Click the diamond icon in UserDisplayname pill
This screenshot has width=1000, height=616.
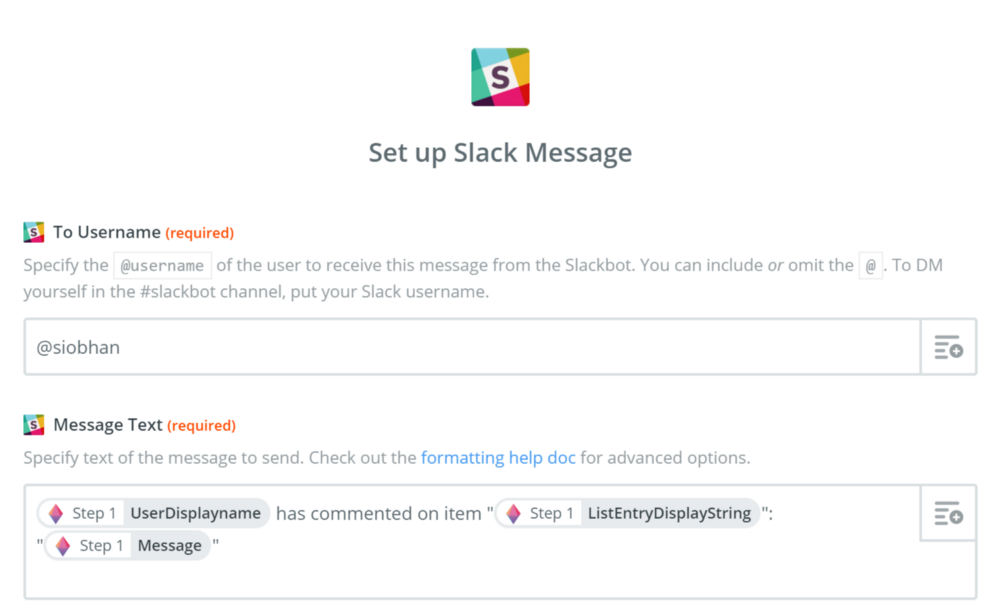tap(56, 513)
